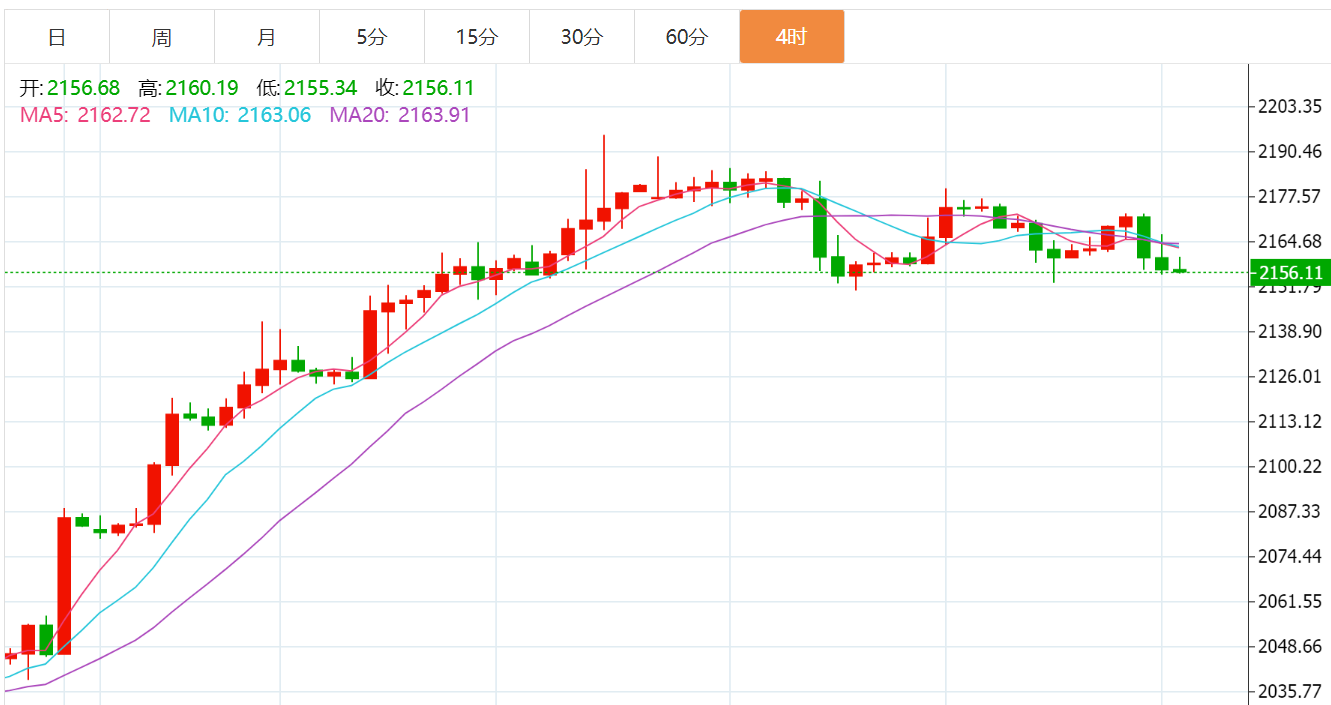Screen dimensions: 1331x705
Task: Click the green current price tag on axis
Action: coord(1290,273)
